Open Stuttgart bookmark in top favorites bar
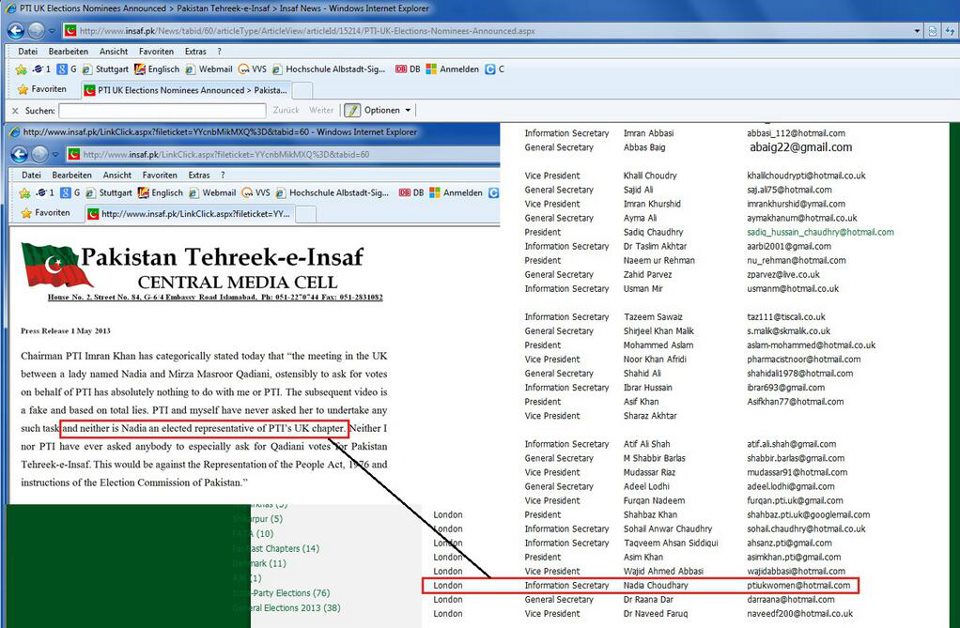The height and width of the screenshot is (628, 960). 106,69
